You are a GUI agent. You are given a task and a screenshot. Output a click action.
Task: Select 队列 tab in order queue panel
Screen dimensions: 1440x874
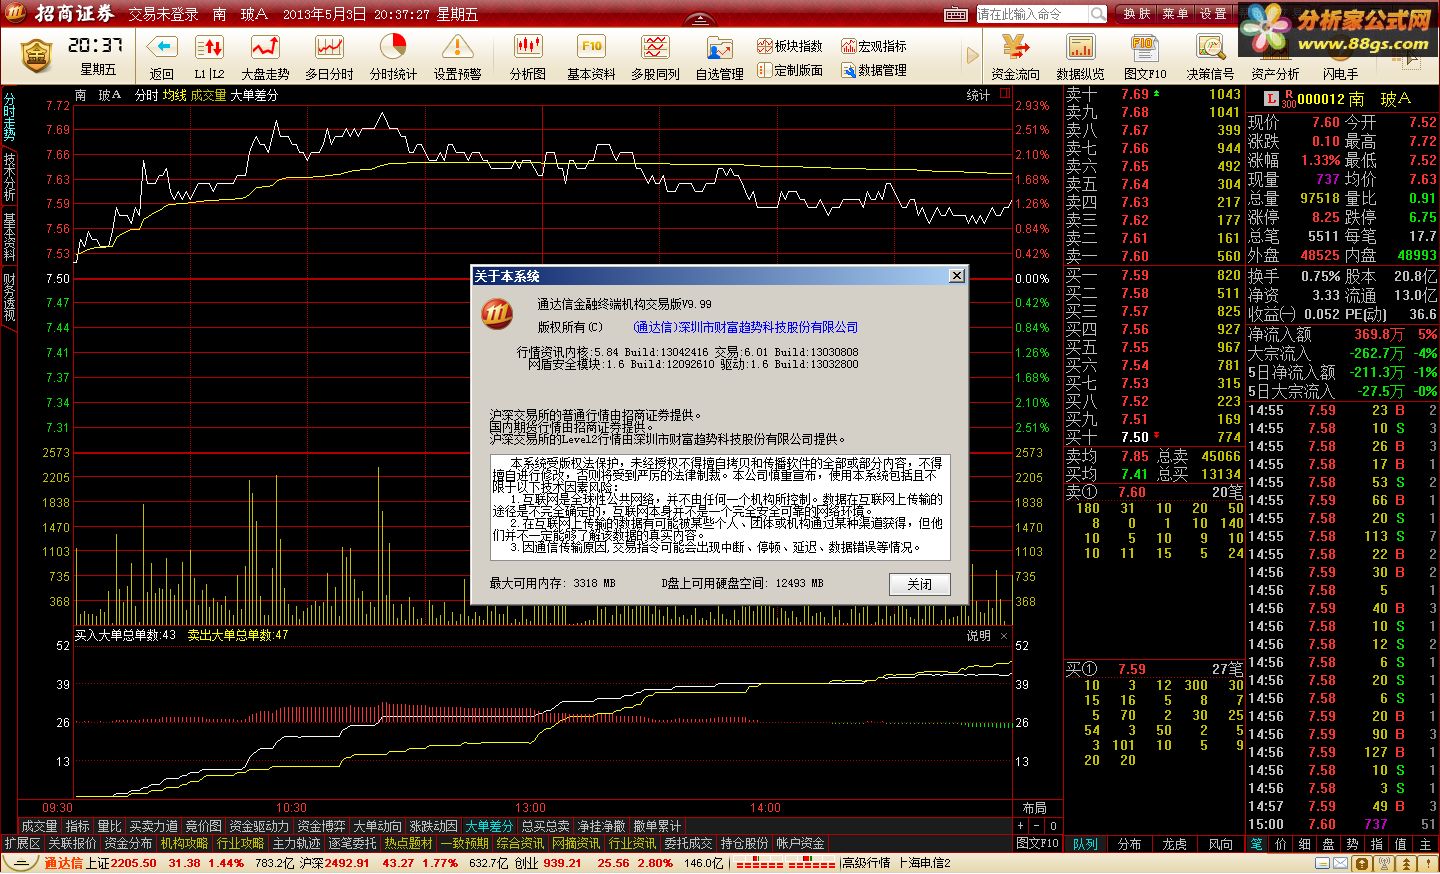pyautogui.click(x=1085, y=844)
